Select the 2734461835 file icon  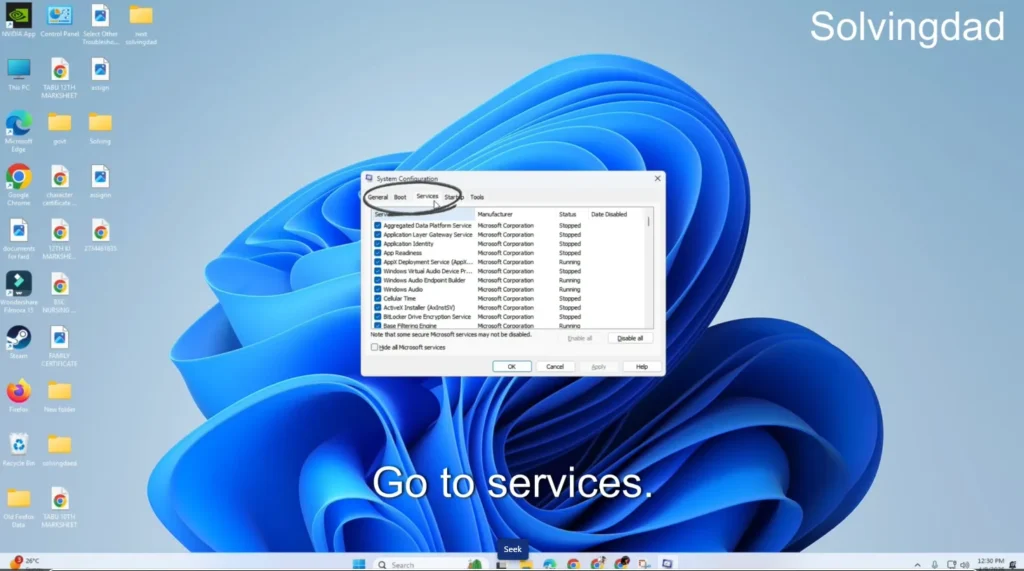click(100, 235)
